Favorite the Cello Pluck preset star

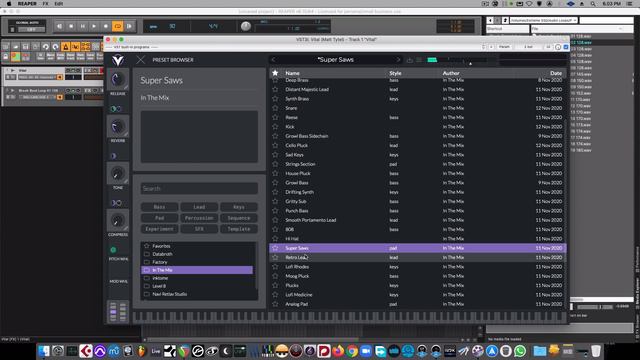[x=275, y=145]
